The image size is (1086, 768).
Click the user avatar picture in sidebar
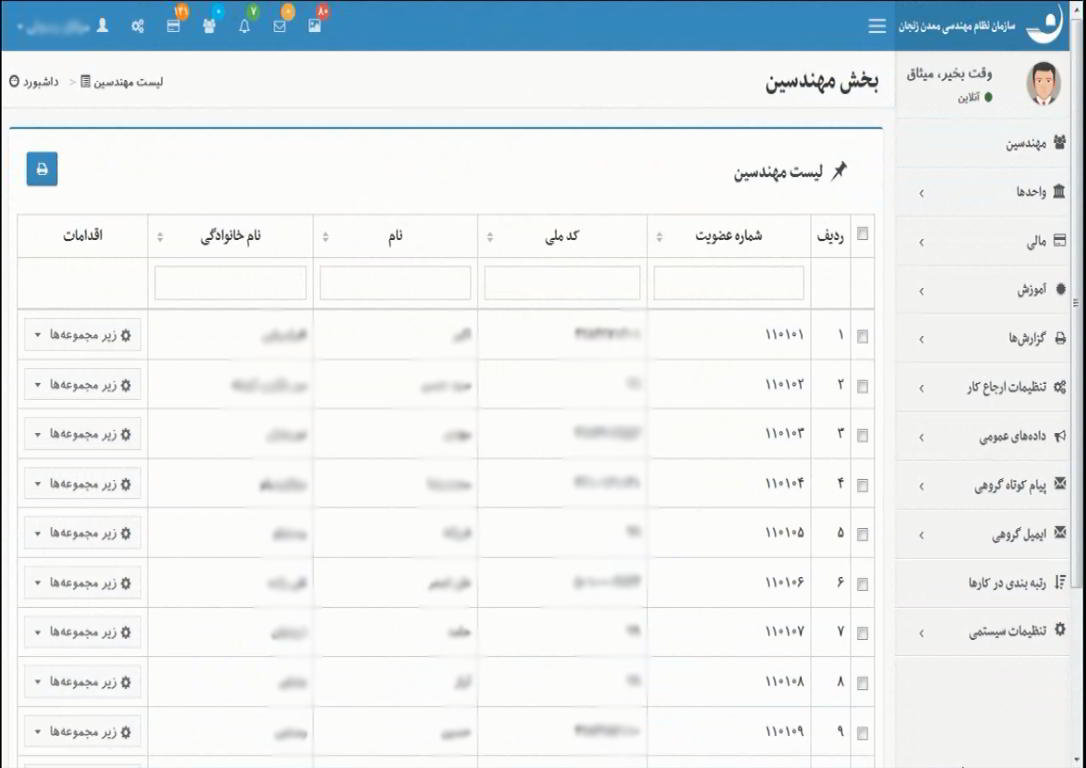click(x=1043, y=84)
